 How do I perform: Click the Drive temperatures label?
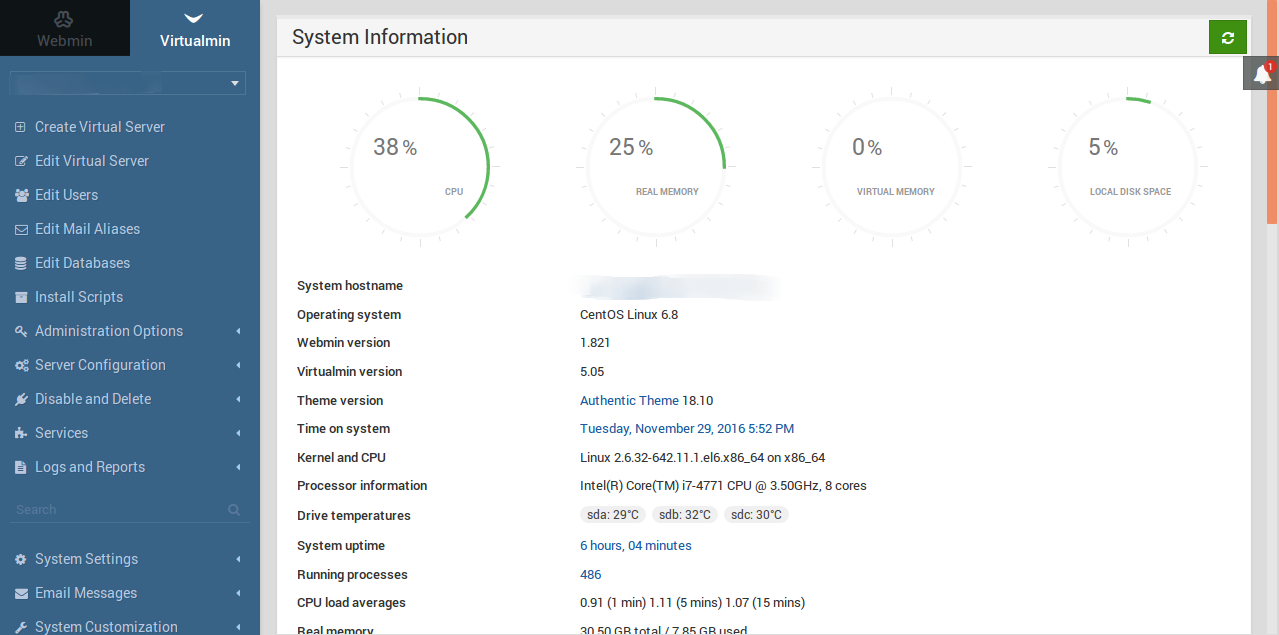click(x=354, y=516)
